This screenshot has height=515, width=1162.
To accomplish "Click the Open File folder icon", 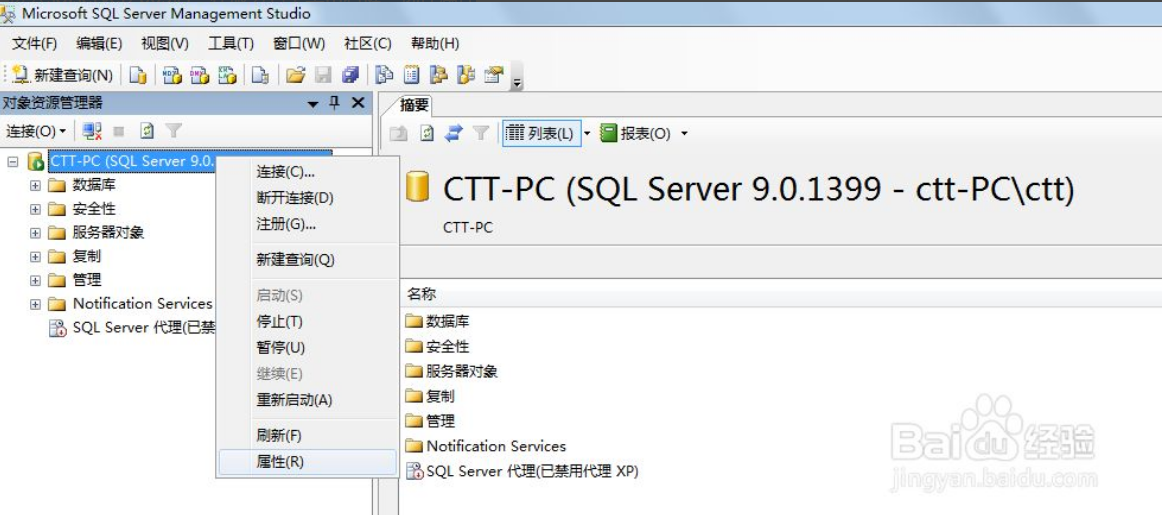I will (296, 75).
